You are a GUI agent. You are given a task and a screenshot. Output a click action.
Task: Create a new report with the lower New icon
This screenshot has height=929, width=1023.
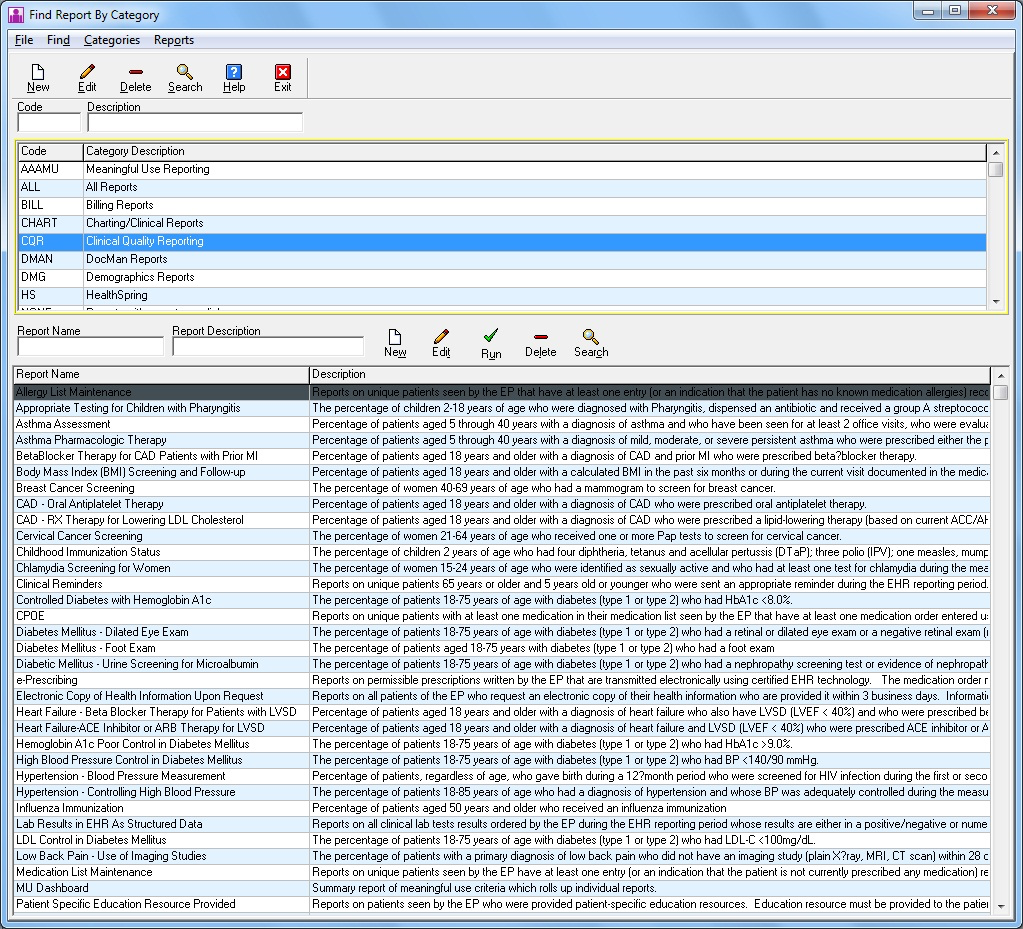pos(395,343)
